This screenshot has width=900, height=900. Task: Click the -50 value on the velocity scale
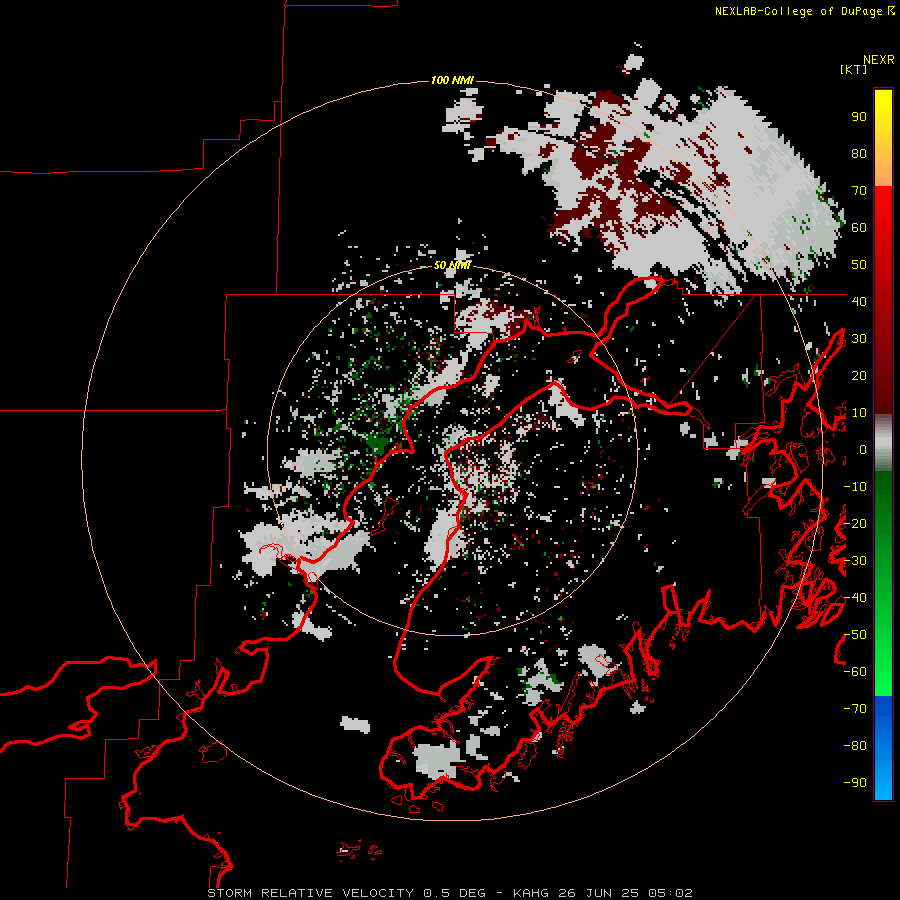pos(855,634)
